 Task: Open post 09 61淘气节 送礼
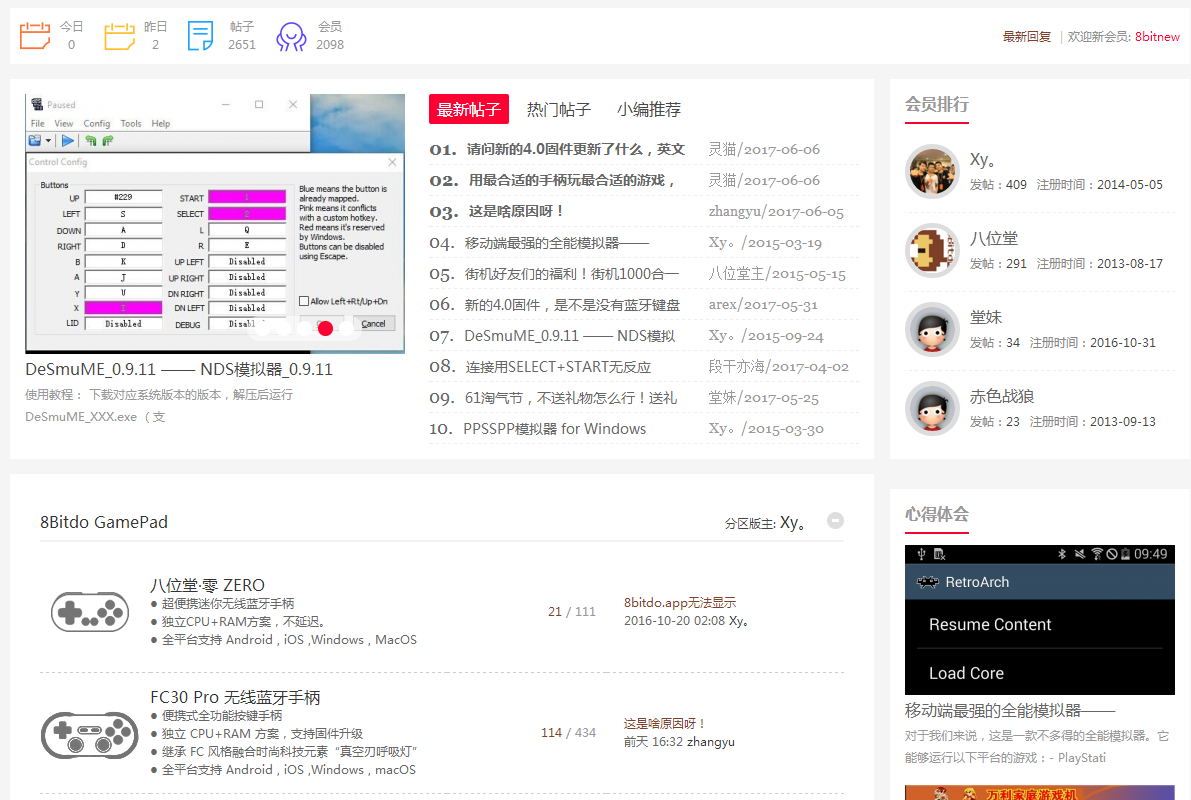pyautogui.click(x=570, y=398)
